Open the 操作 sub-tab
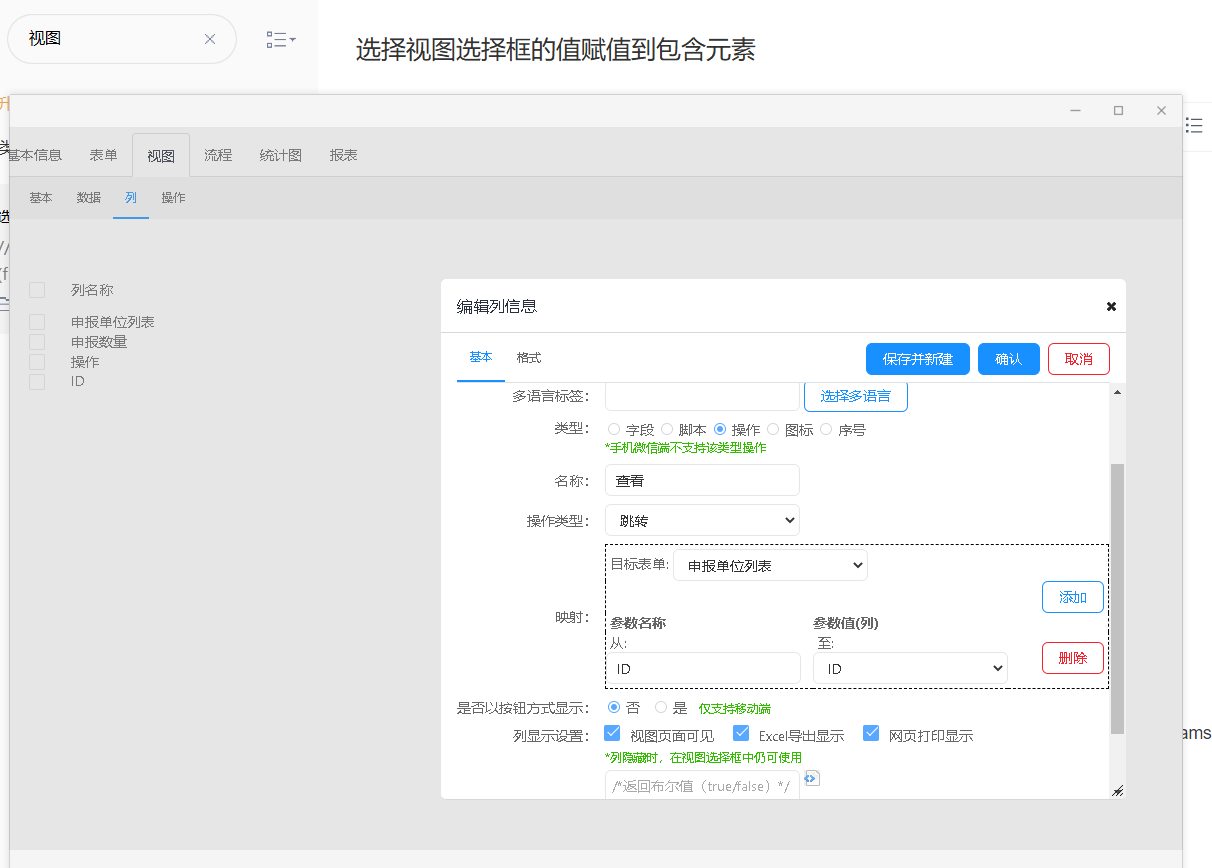 coord(173,198)
